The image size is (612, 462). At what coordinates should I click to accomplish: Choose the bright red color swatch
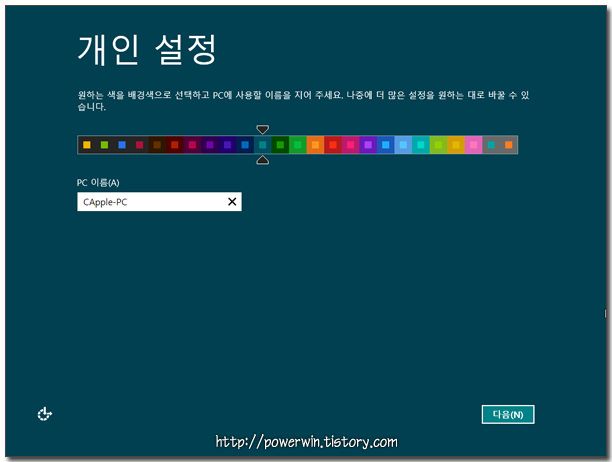[x=333, y=145]
